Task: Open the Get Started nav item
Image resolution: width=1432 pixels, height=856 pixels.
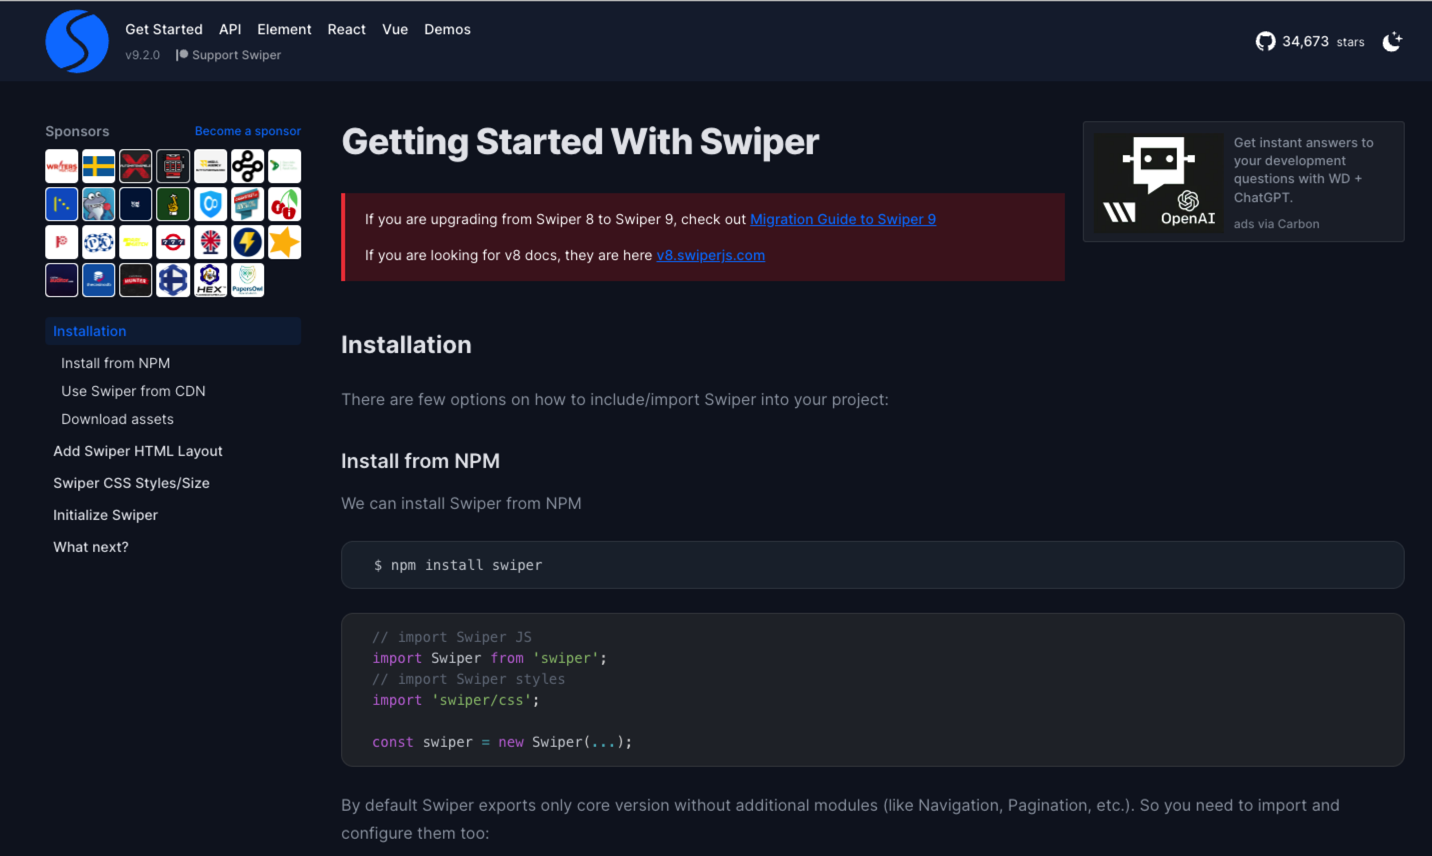Action: coord(164,29)
